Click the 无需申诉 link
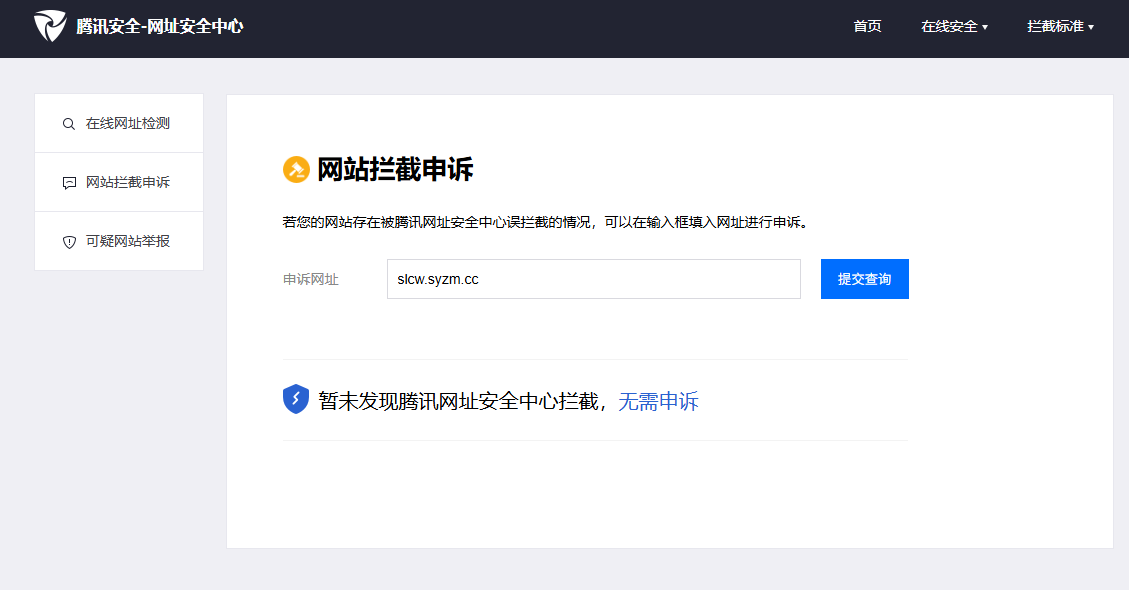 tap(658, 401)
